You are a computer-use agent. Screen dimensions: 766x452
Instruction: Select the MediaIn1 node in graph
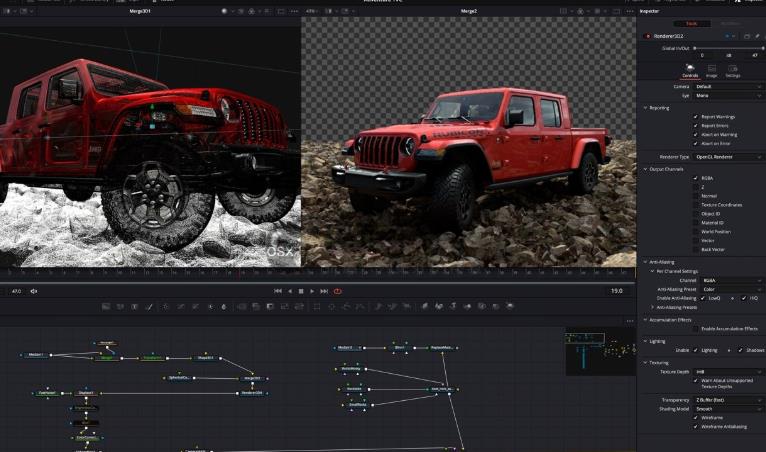(x=35, y=355)
